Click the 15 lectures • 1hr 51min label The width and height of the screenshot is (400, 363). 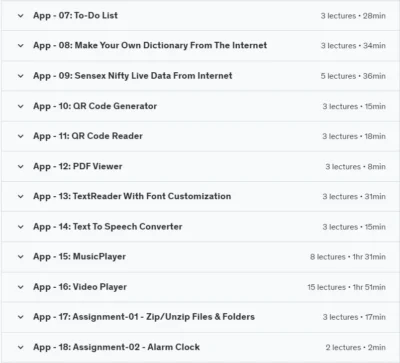[347, 287]
